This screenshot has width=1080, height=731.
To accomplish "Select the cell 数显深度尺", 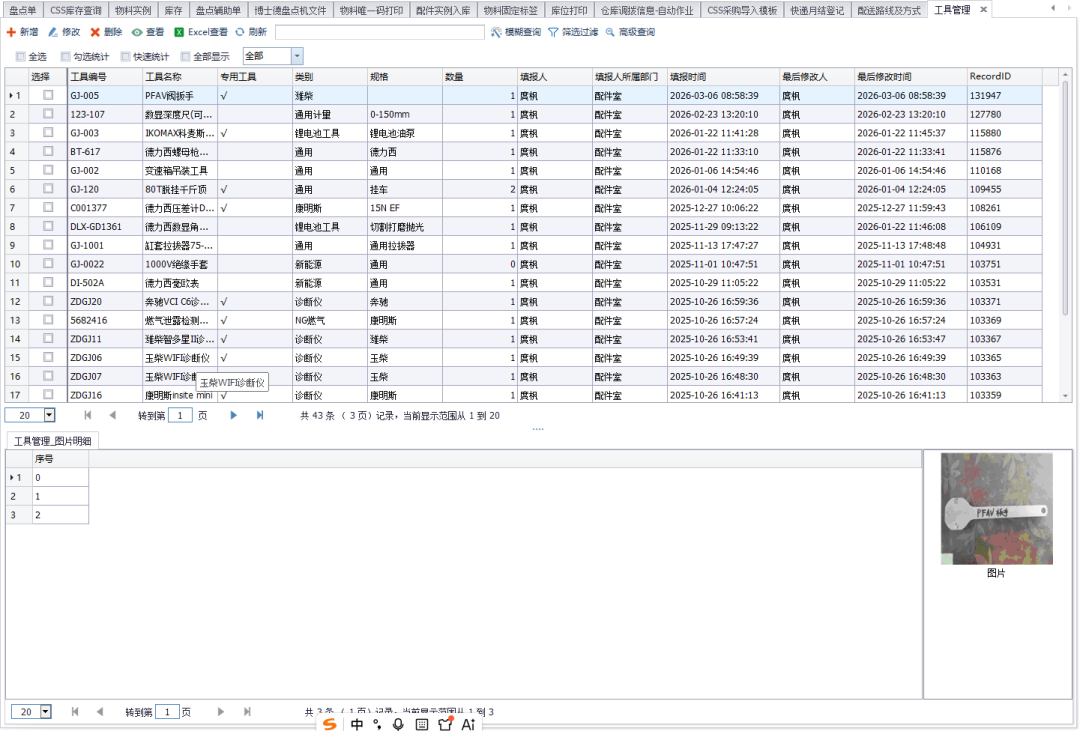I will pyautogui.click(x=180, y=114).
